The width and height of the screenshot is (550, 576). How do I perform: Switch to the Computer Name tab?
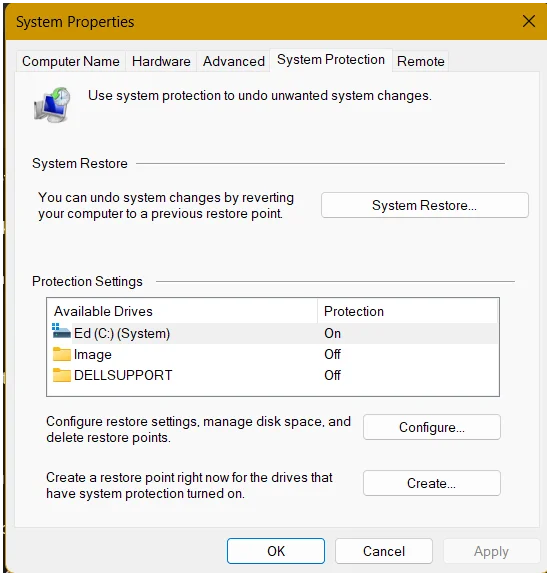pos(71,61)
